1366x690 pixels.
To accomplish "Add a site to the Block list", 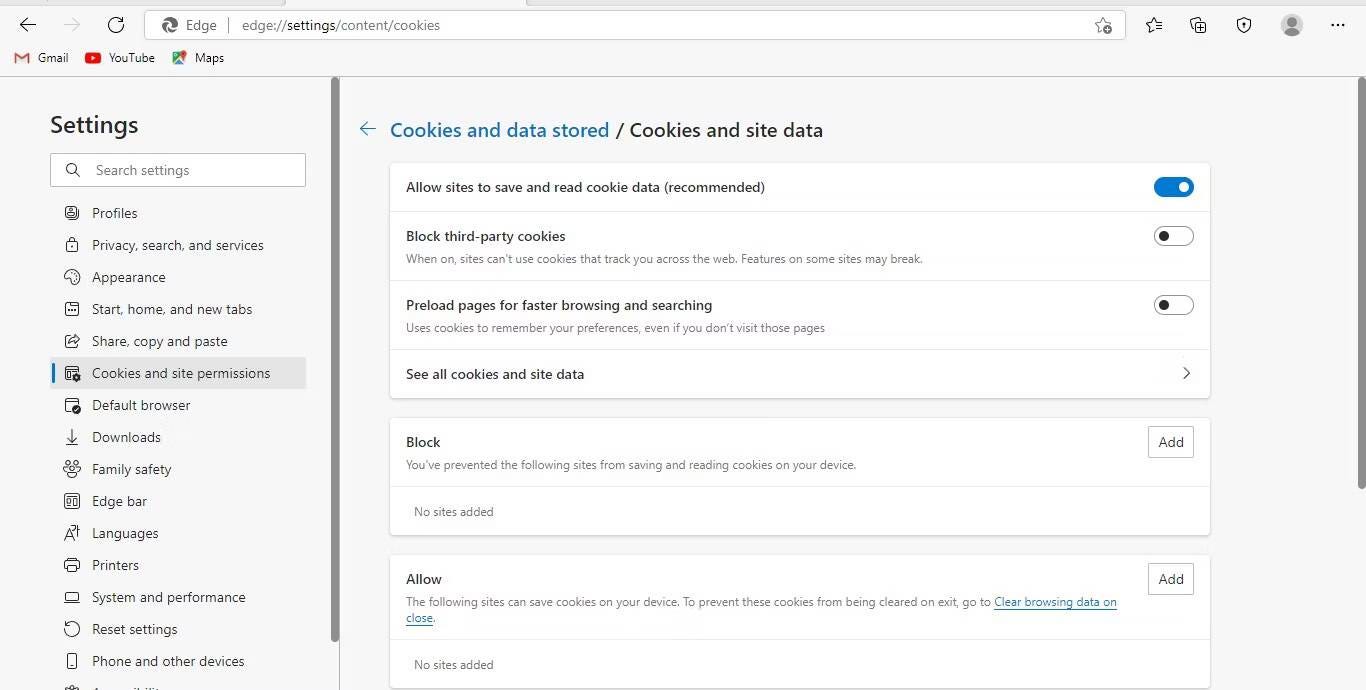I will 1170,441.
